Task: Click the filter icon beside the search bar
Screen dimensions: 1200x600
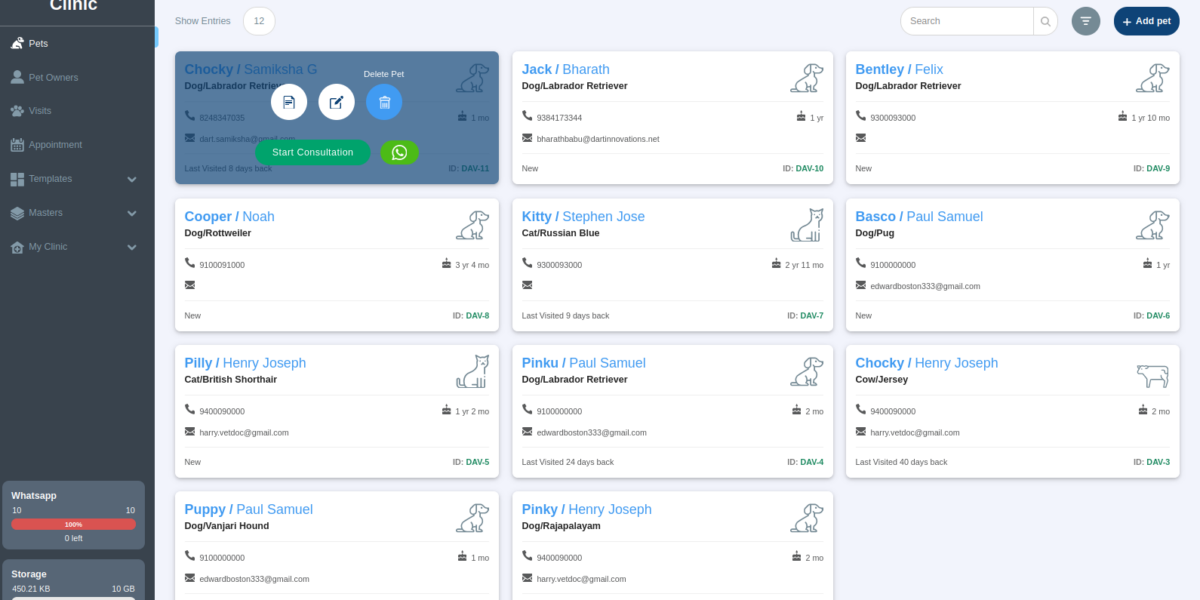Action: [1086, 20]
